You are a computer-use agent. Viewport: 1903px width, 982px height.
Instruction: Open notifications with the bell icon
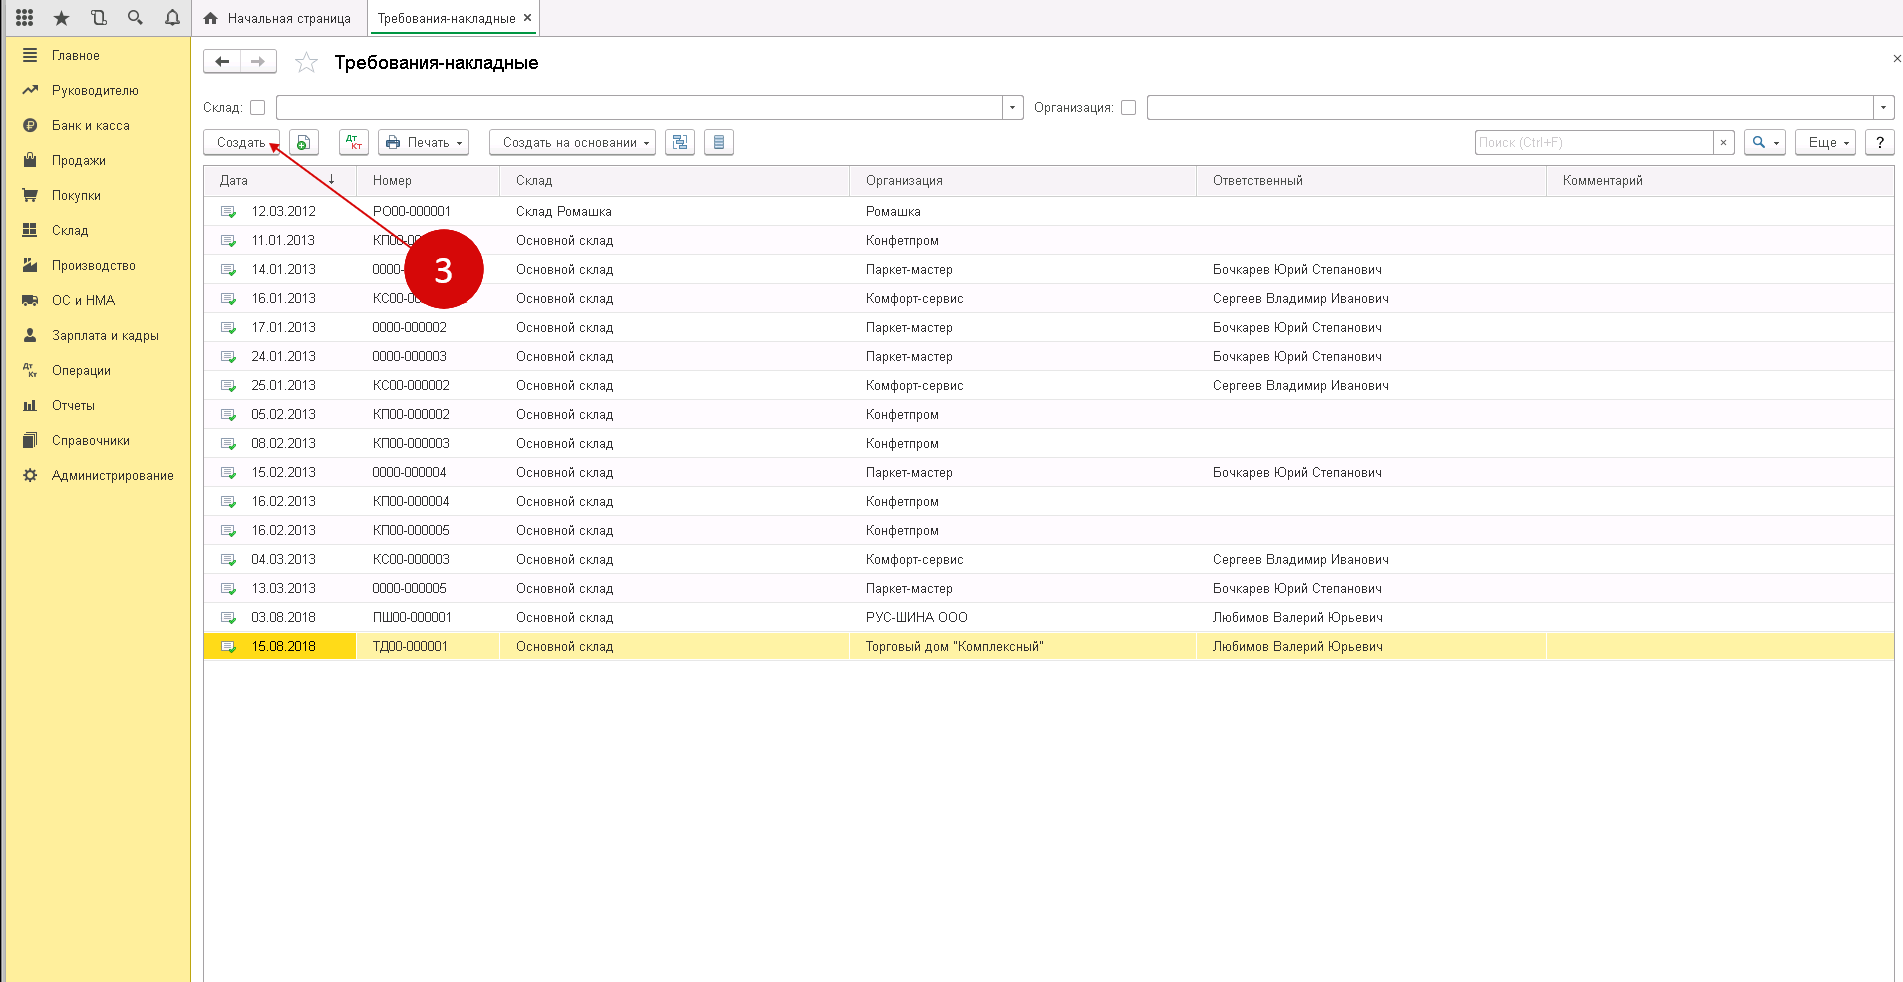(172, 18)
